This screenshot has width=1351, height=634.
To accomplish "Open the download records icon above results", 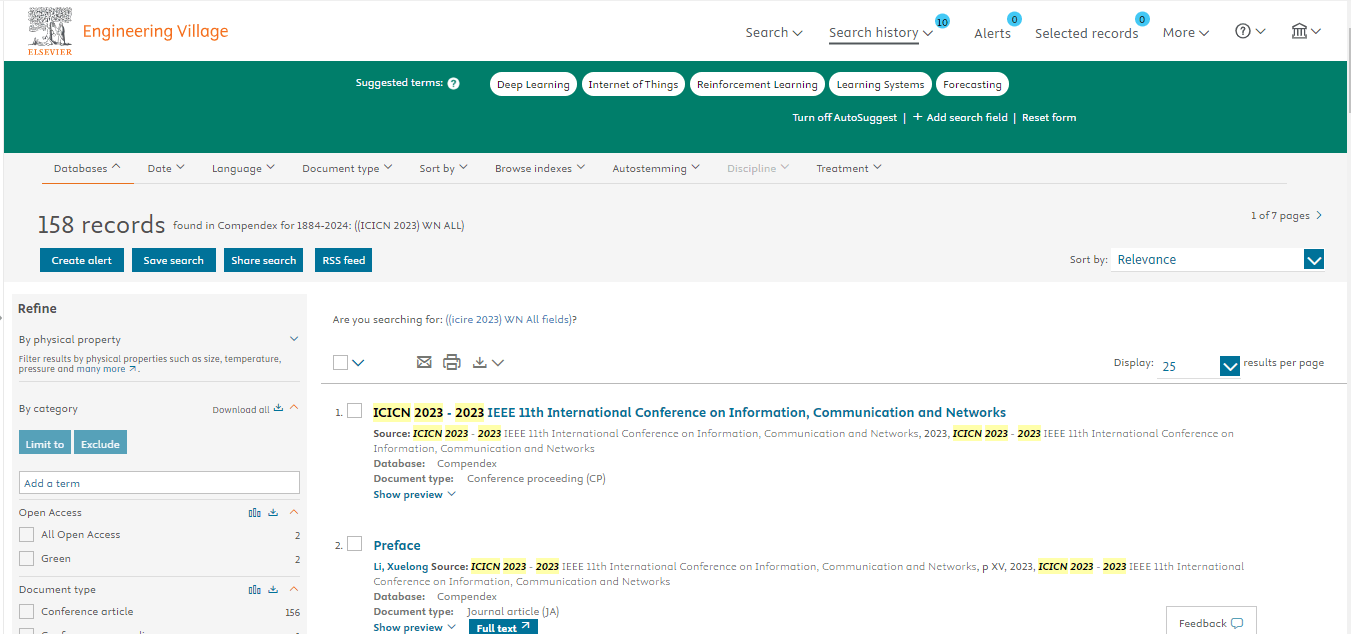I will pyautogui.click(x=480, y=362).
